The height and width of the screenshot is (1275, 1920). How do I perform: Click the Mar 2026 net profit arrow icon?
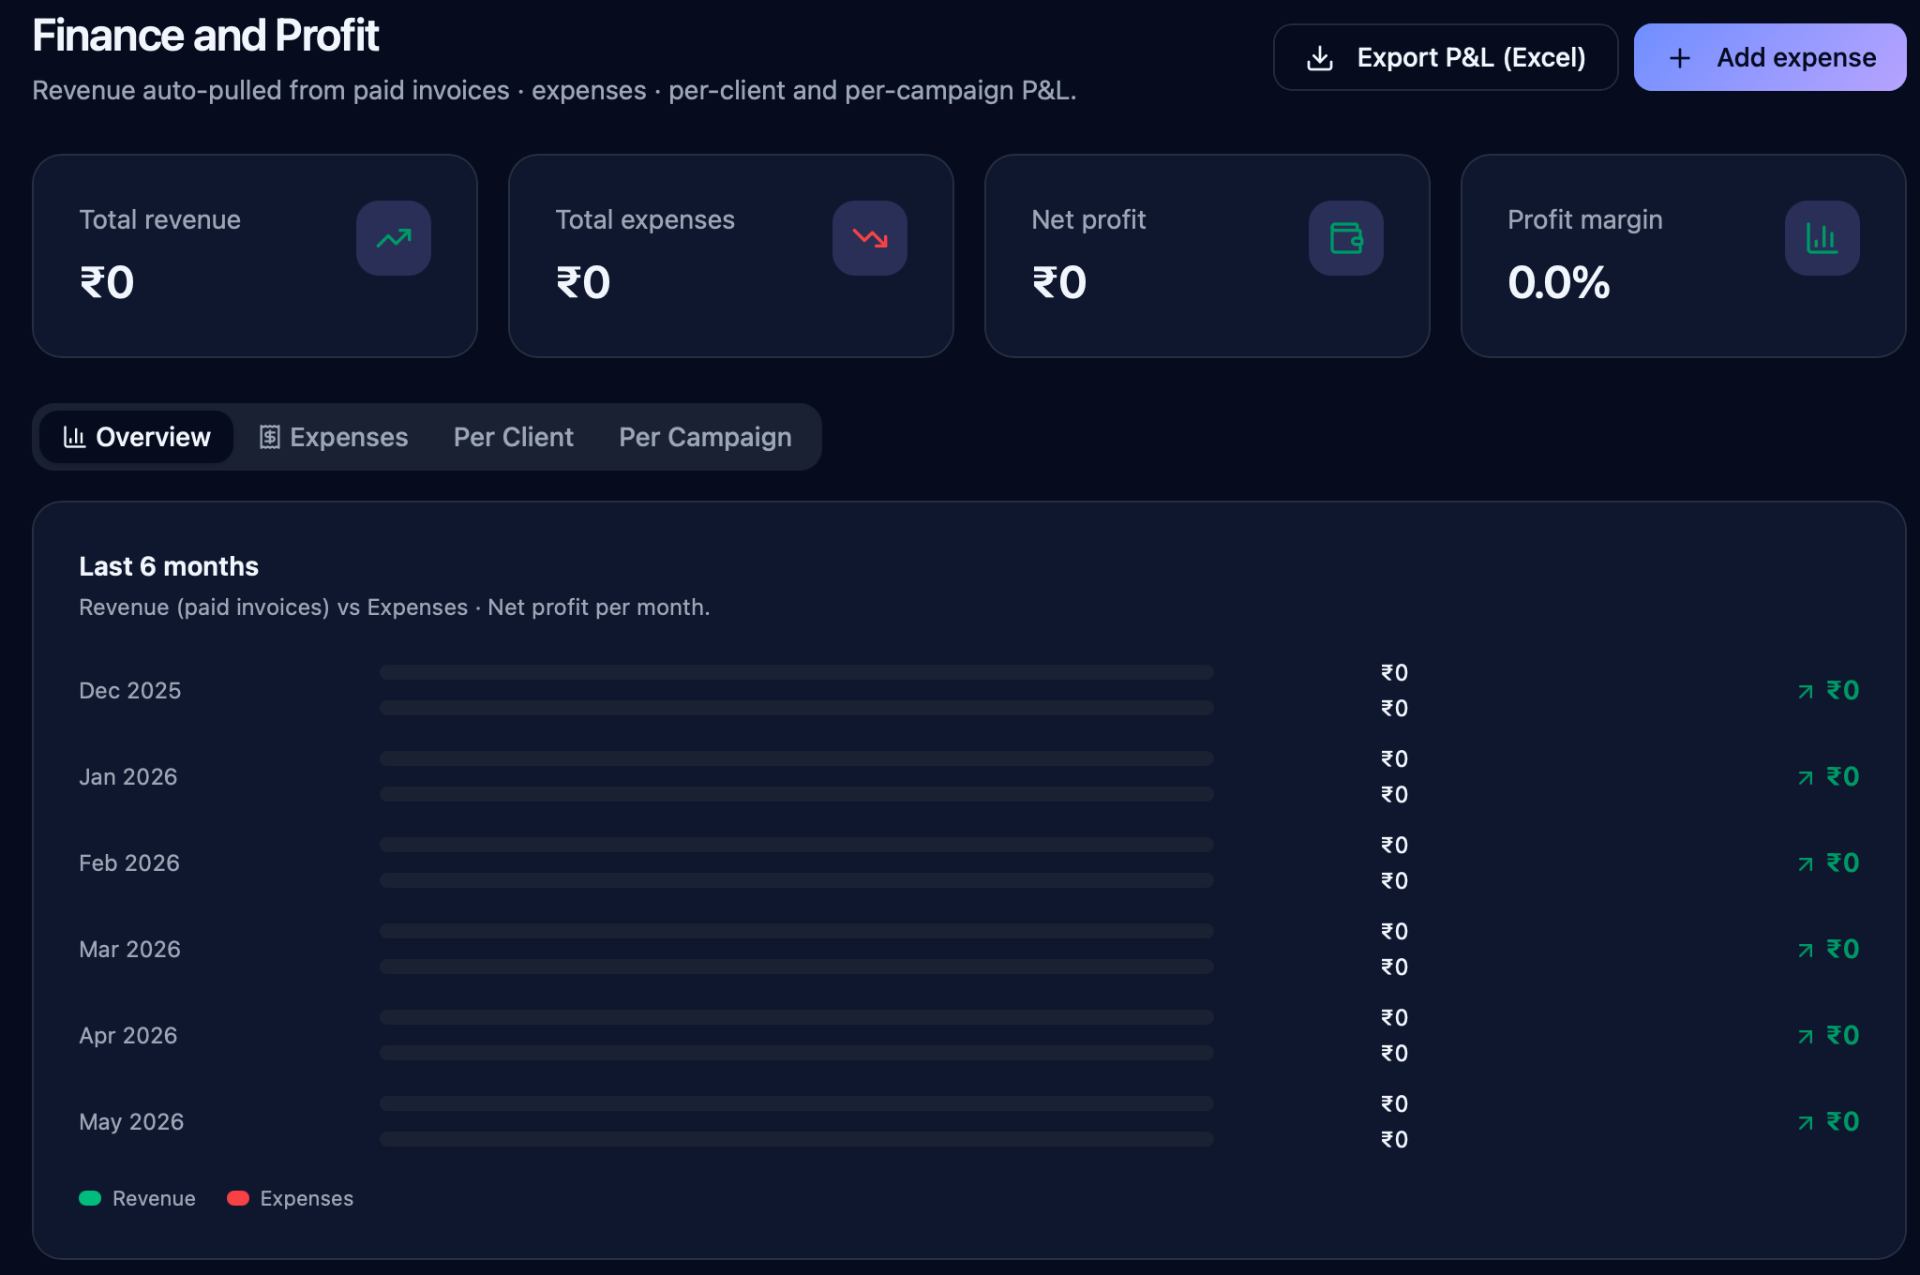tap(1805, 950)
